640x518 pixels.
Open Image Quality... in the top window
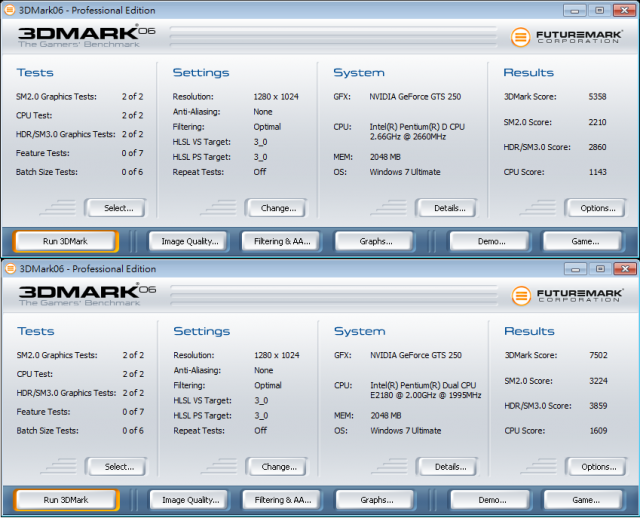pyautogui.click(x=189, y=241)
